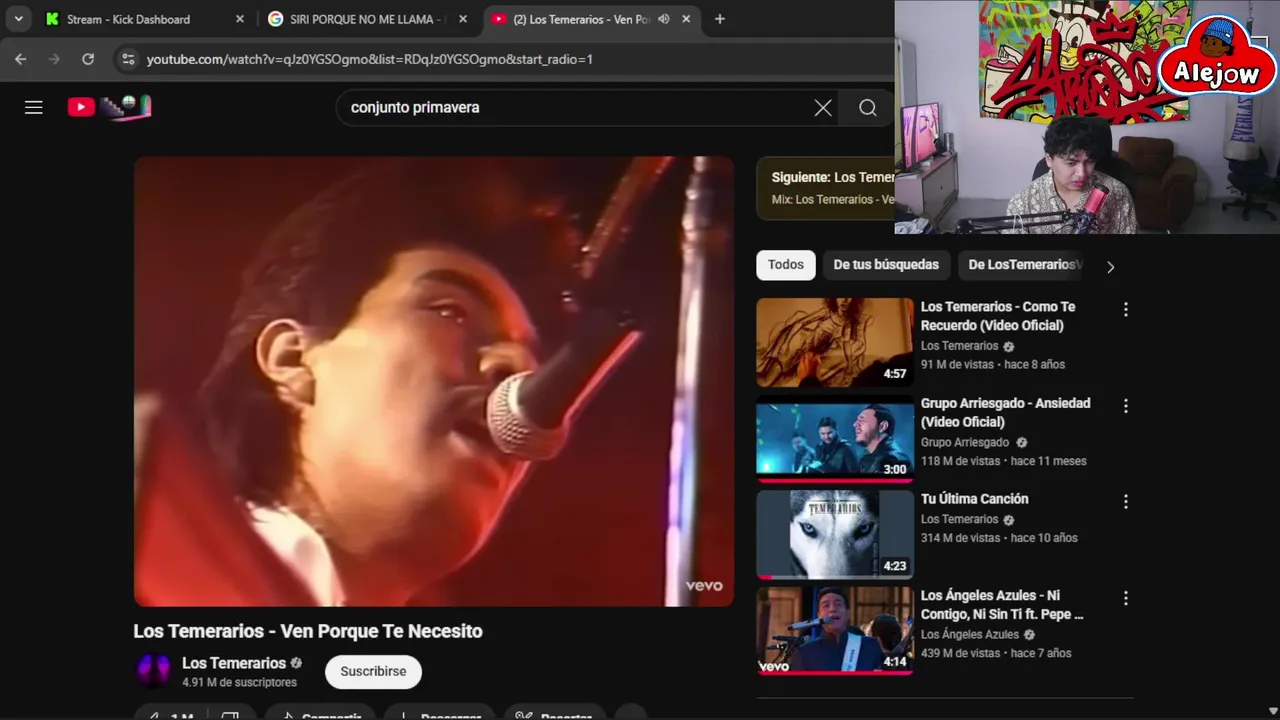This screenshot has width=1280, height=720.
Task: Open title Grupo Arriesgado - Ansiedad
Action: click(1005, 412)
